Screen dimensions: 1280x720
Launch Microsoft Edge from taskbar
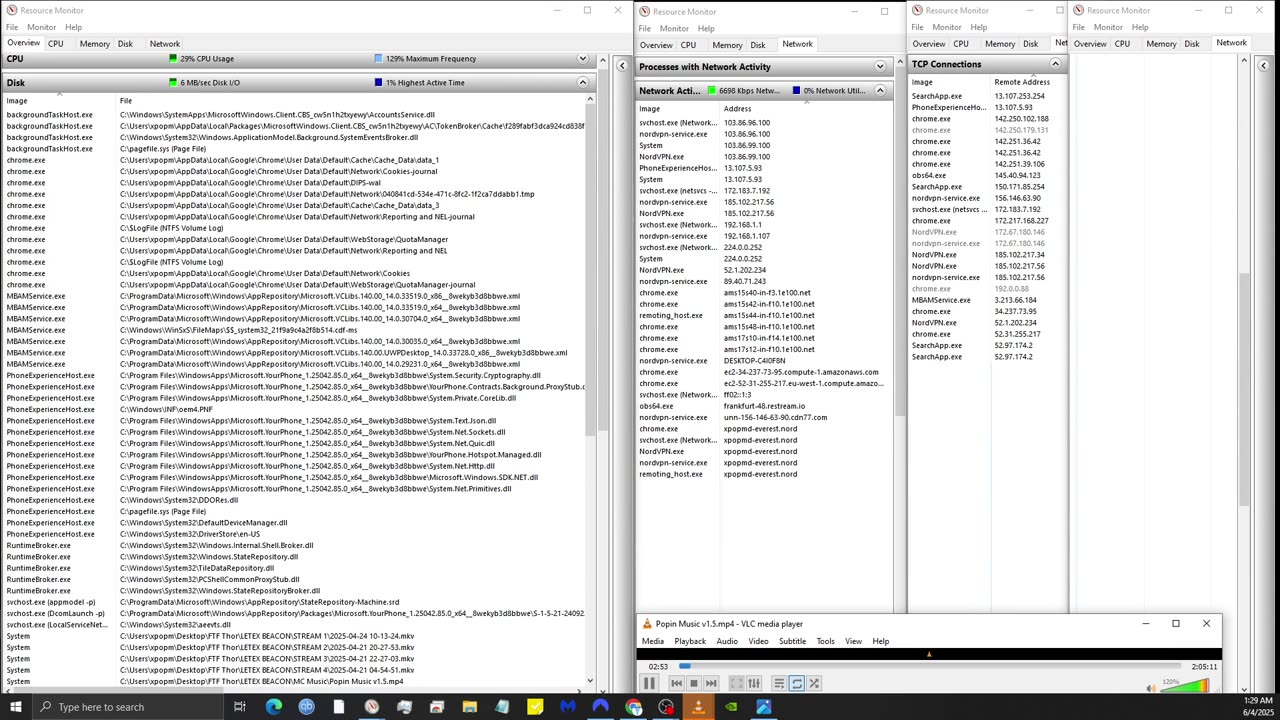point(273,707)
